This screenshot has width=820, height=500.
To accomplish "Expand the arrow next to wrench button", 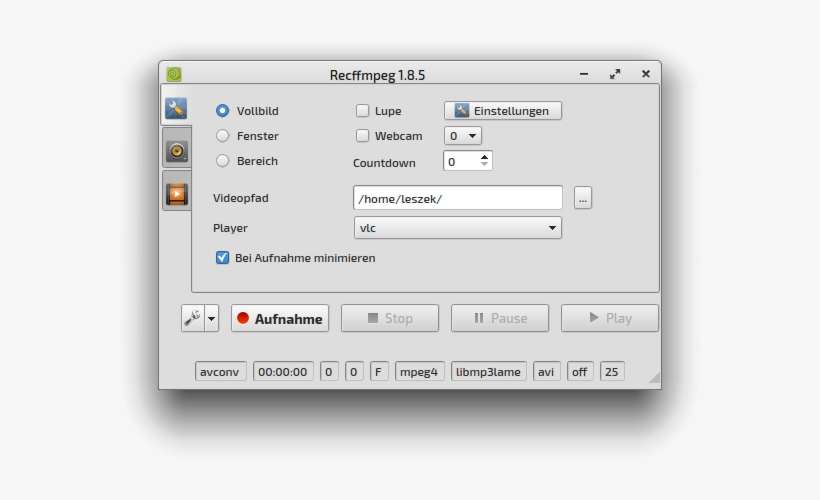I will click(x=211, y=318).
